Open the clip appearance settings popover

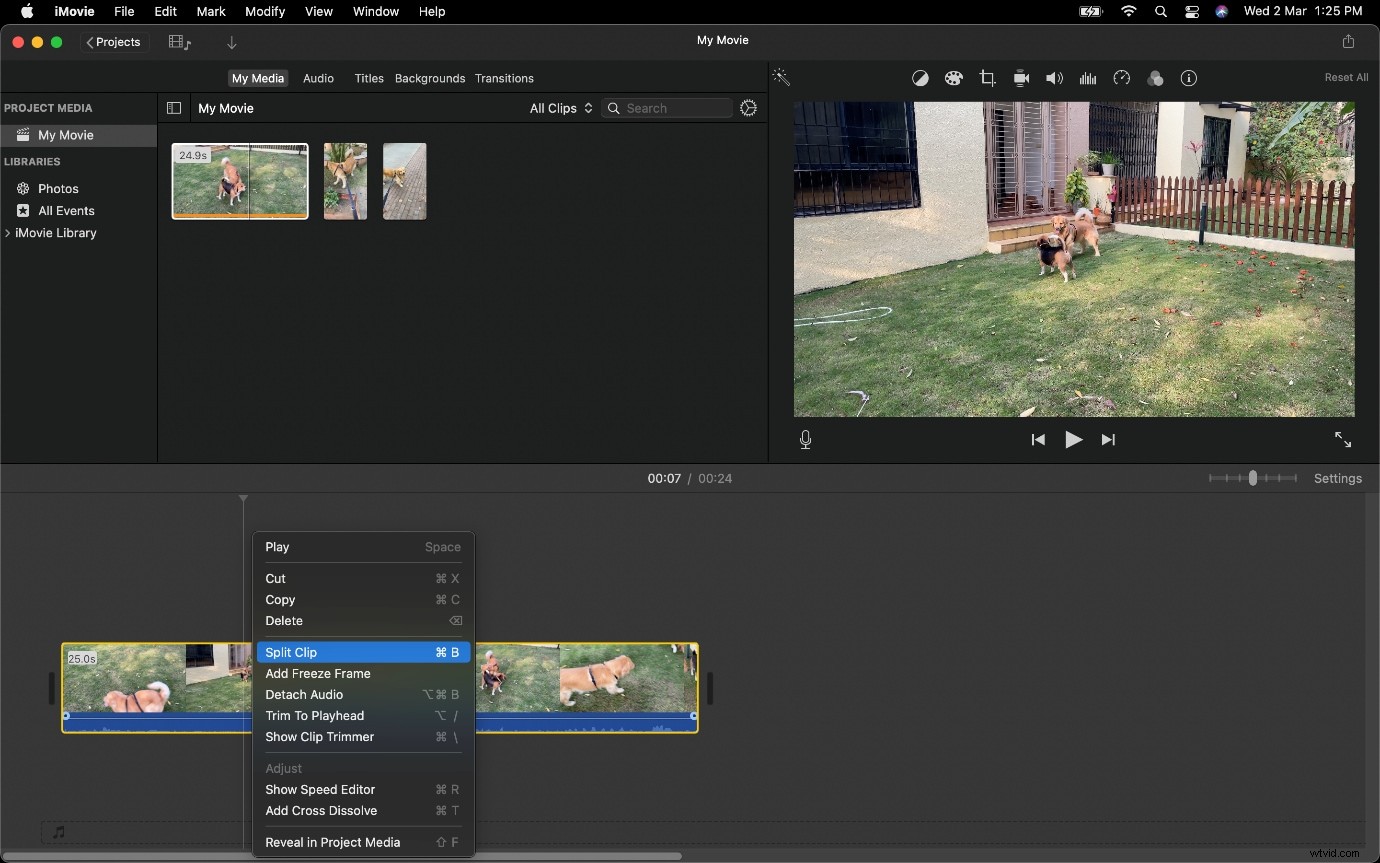coord(1337,478)
